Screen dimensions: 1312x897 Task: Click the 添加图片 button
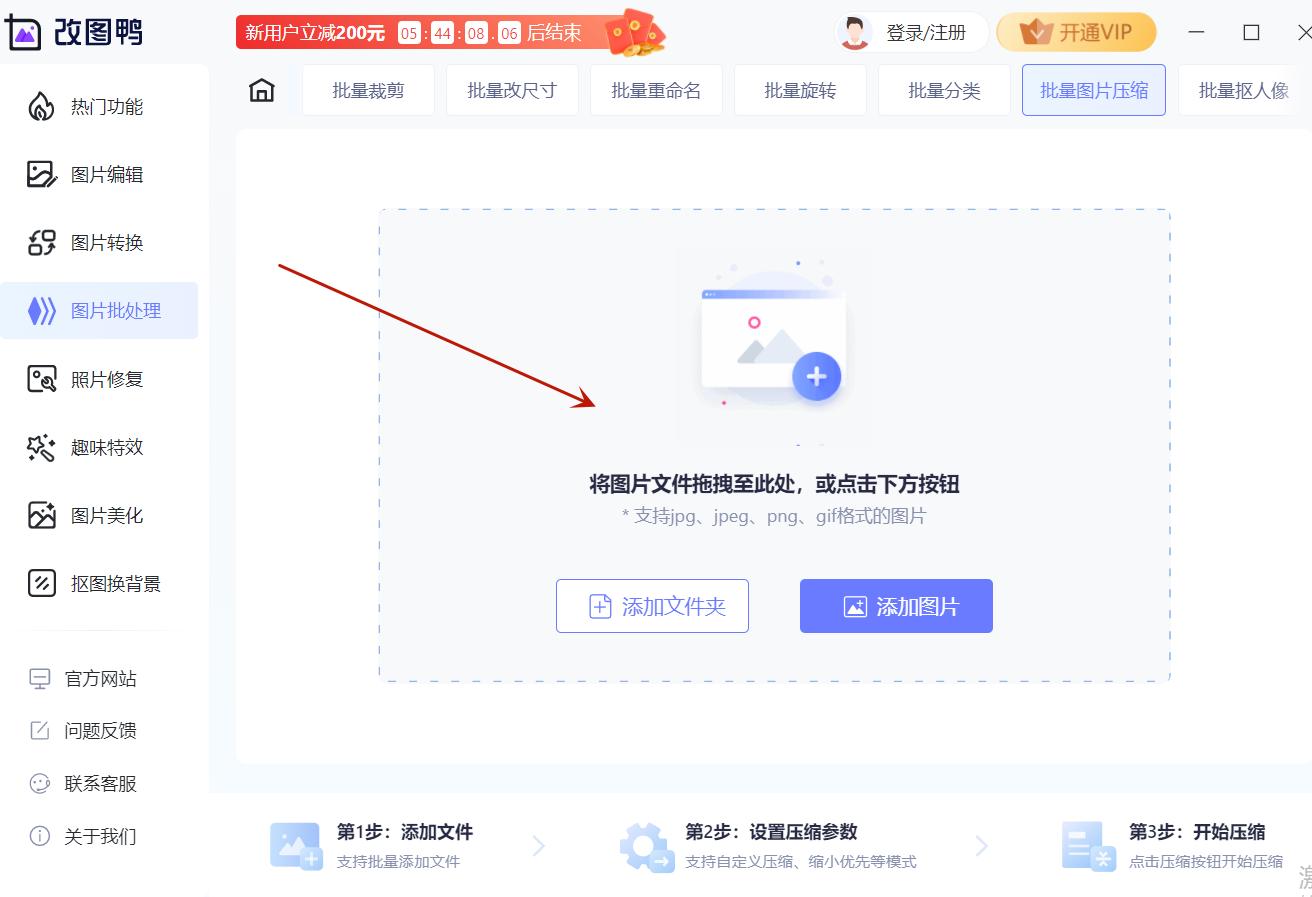click(895, 606)
